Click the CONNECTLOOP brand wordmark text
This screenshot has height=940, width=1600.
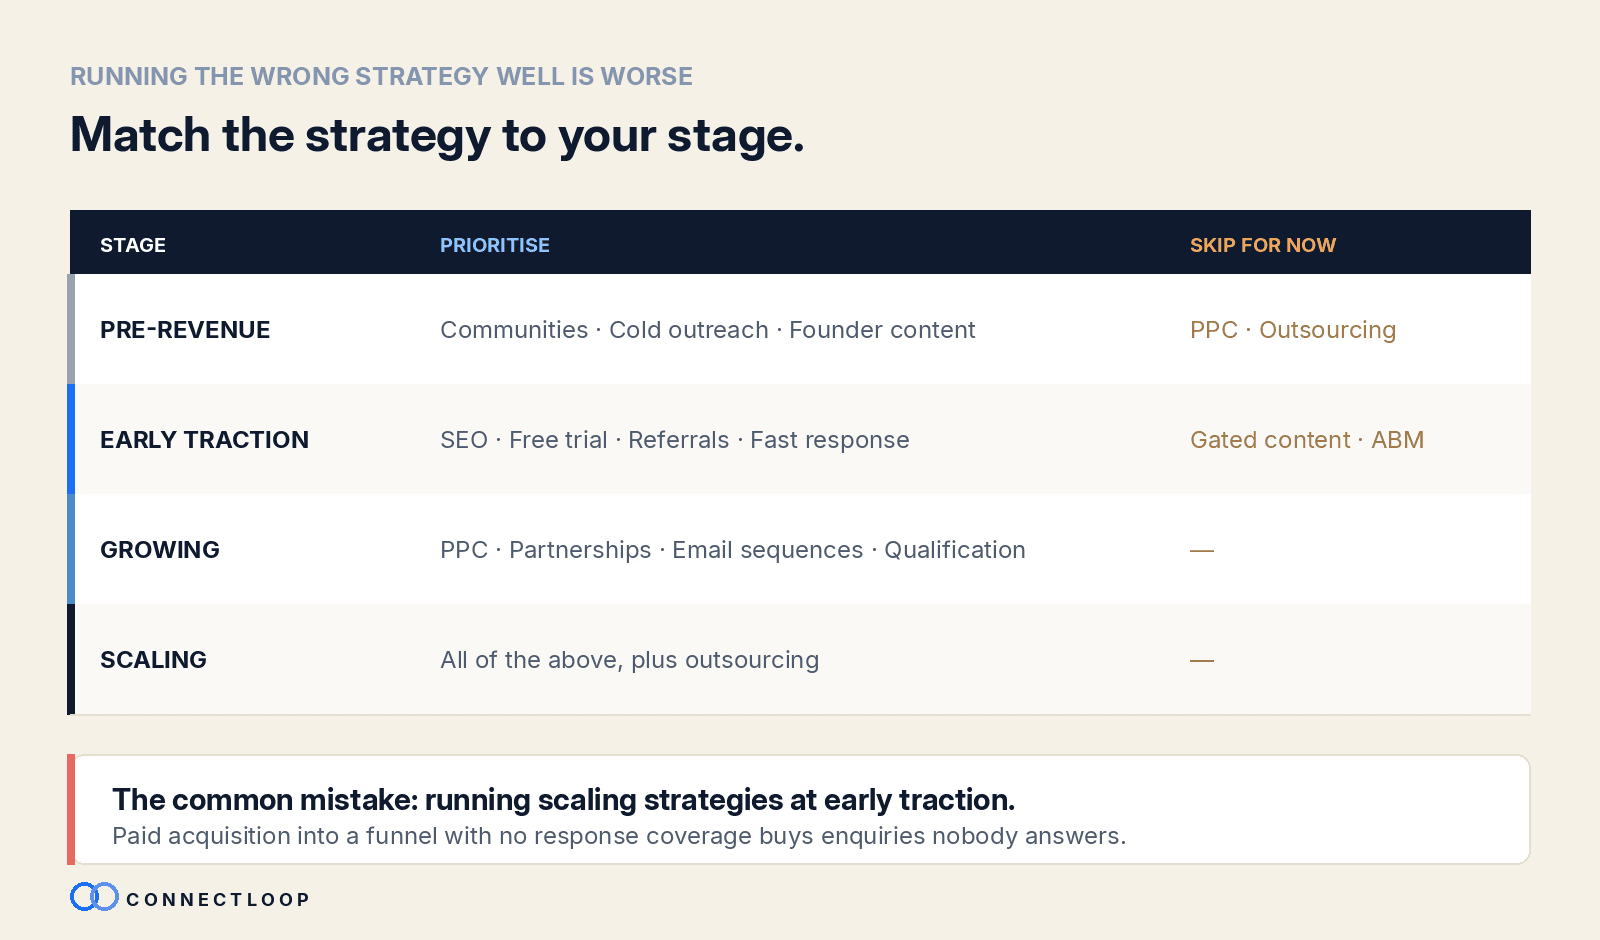pos(218,899)
